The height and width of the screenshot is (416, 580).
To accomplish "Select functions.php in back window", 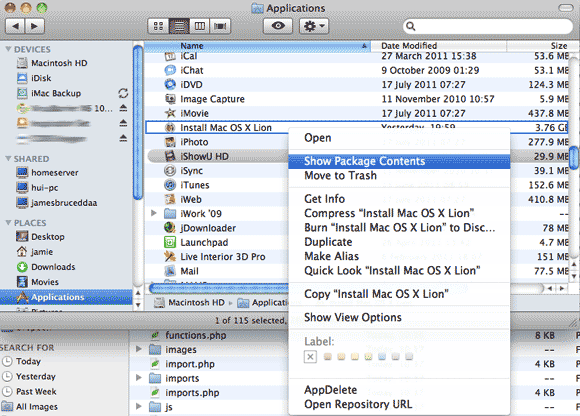I will click(189, 335).
